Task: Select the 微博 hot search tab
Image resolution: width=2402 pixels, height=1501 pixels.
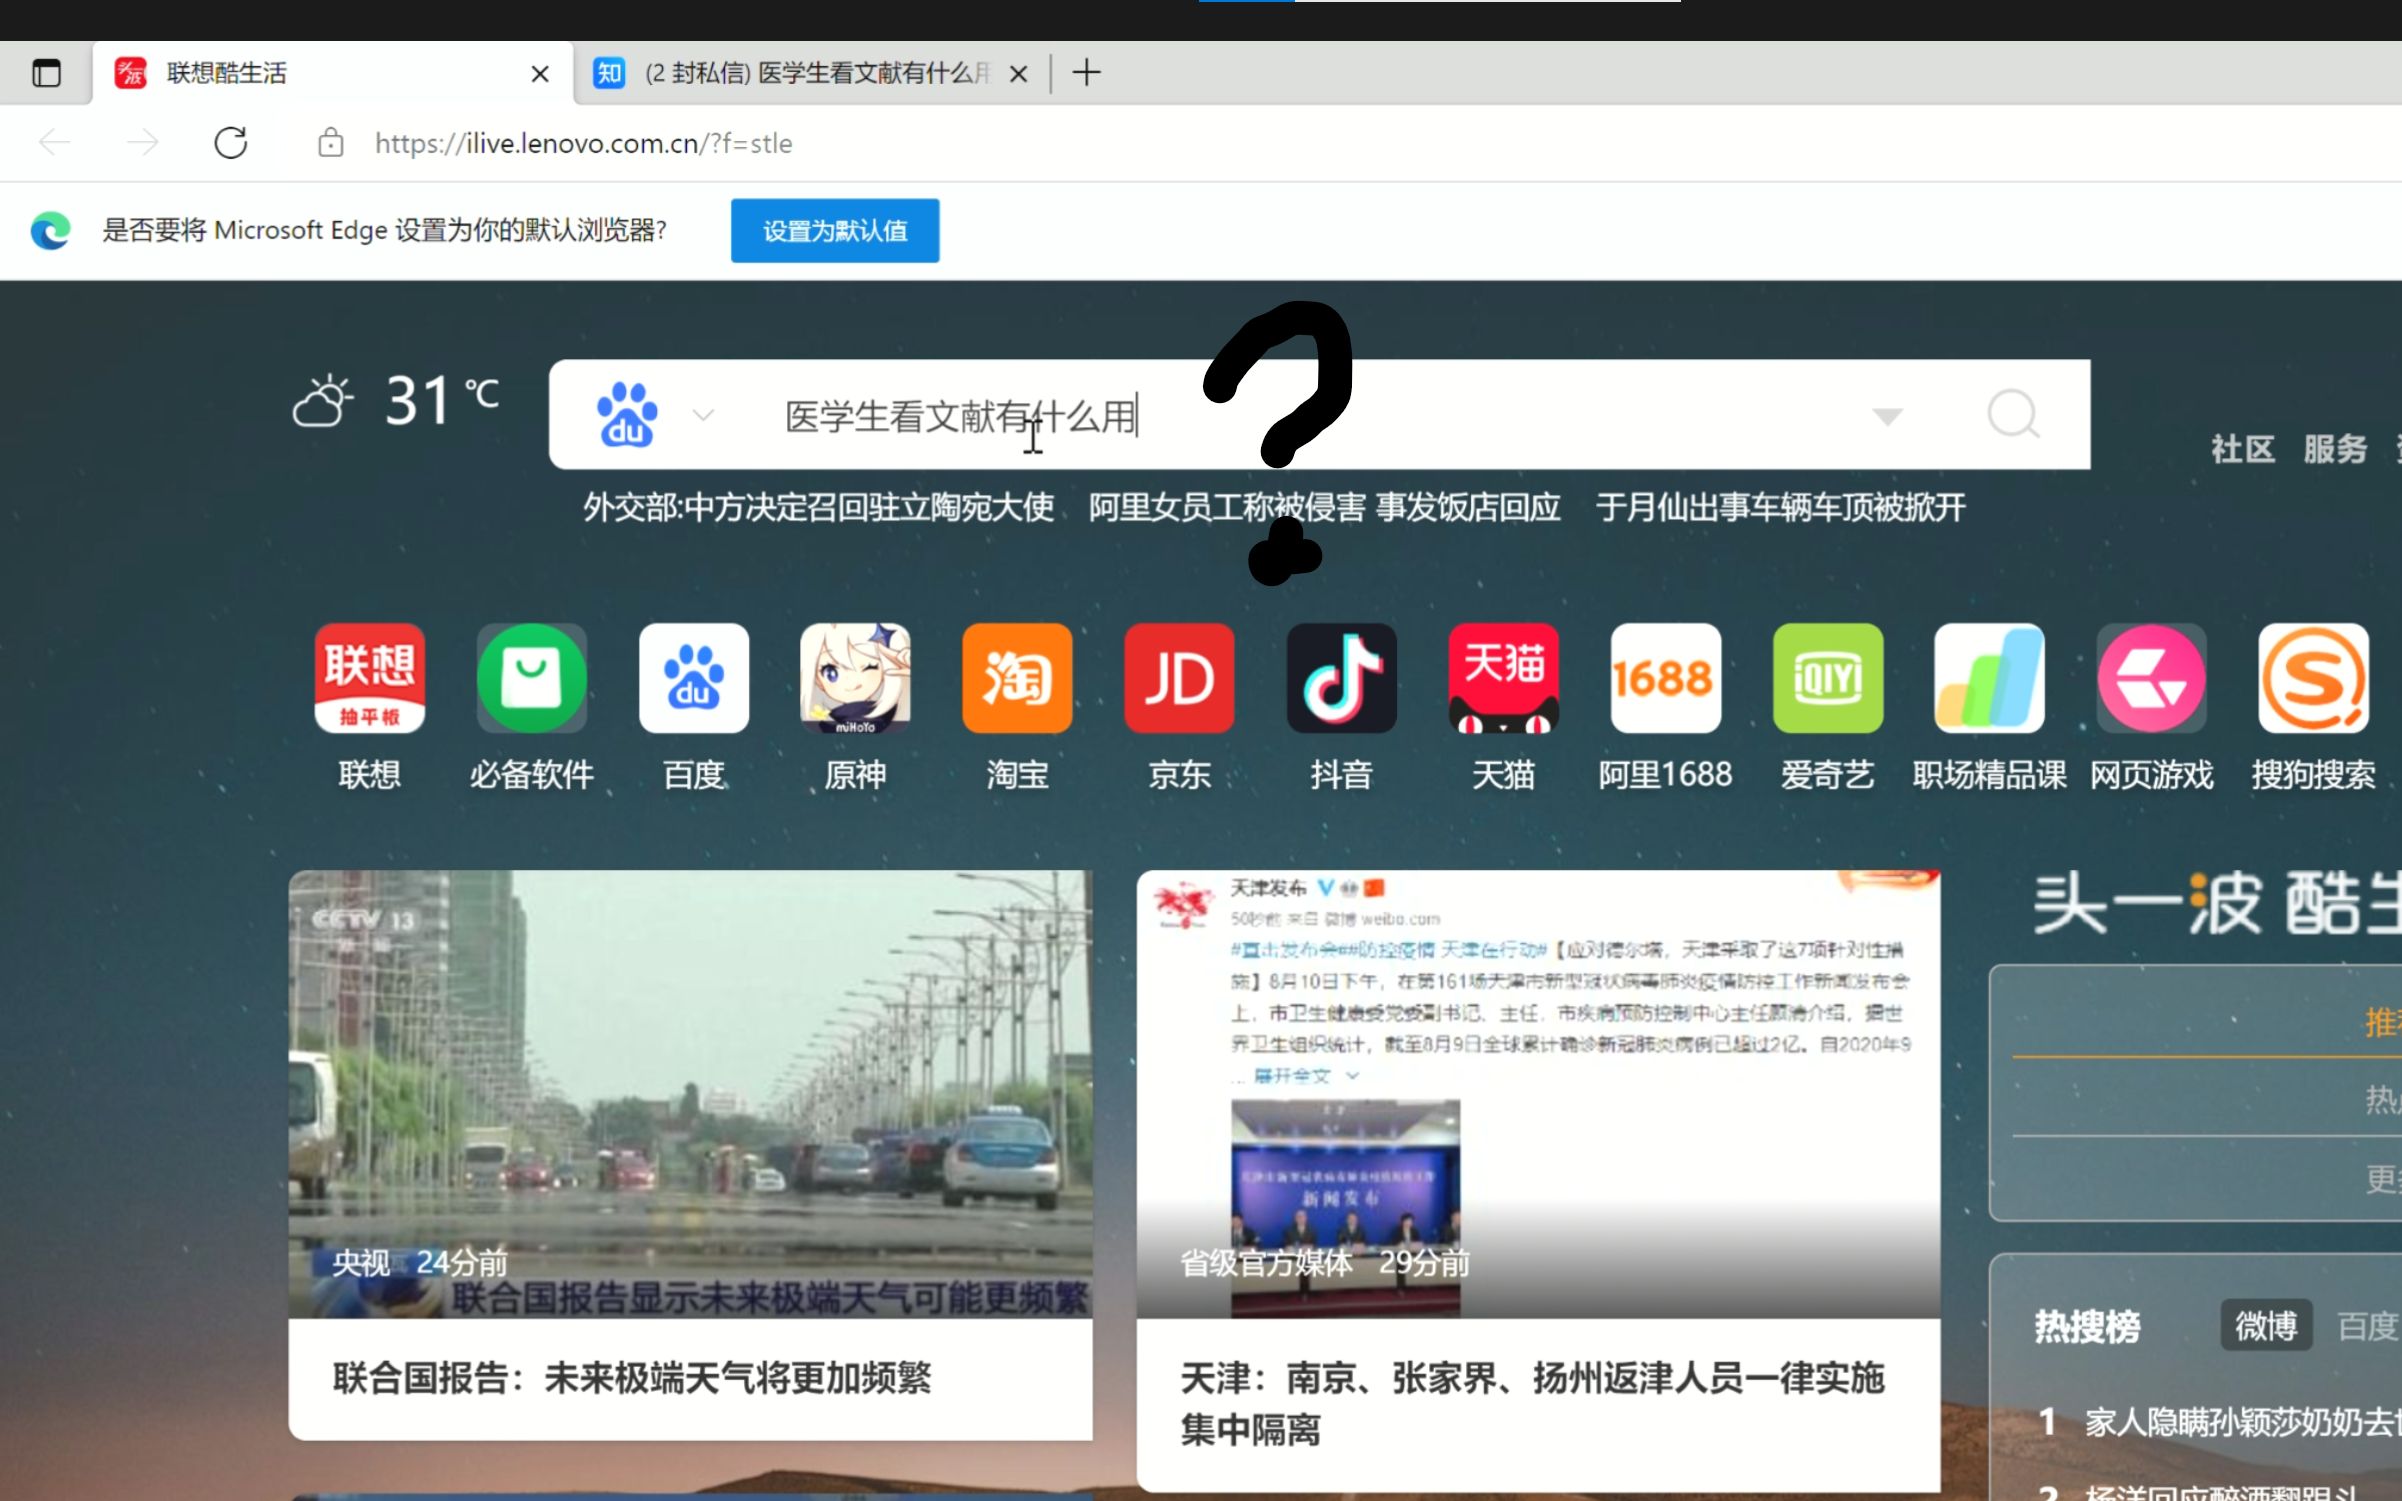Action: pyautogui.click(x=2266, y=1326)
